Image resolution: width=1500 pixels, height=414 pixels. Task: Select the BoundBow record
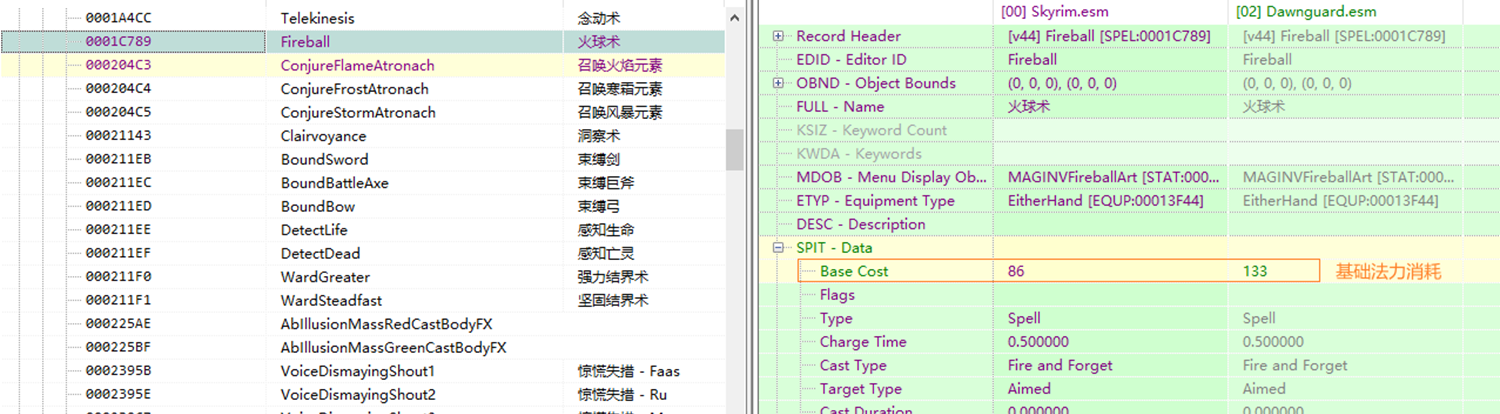(x=363, y=206)
